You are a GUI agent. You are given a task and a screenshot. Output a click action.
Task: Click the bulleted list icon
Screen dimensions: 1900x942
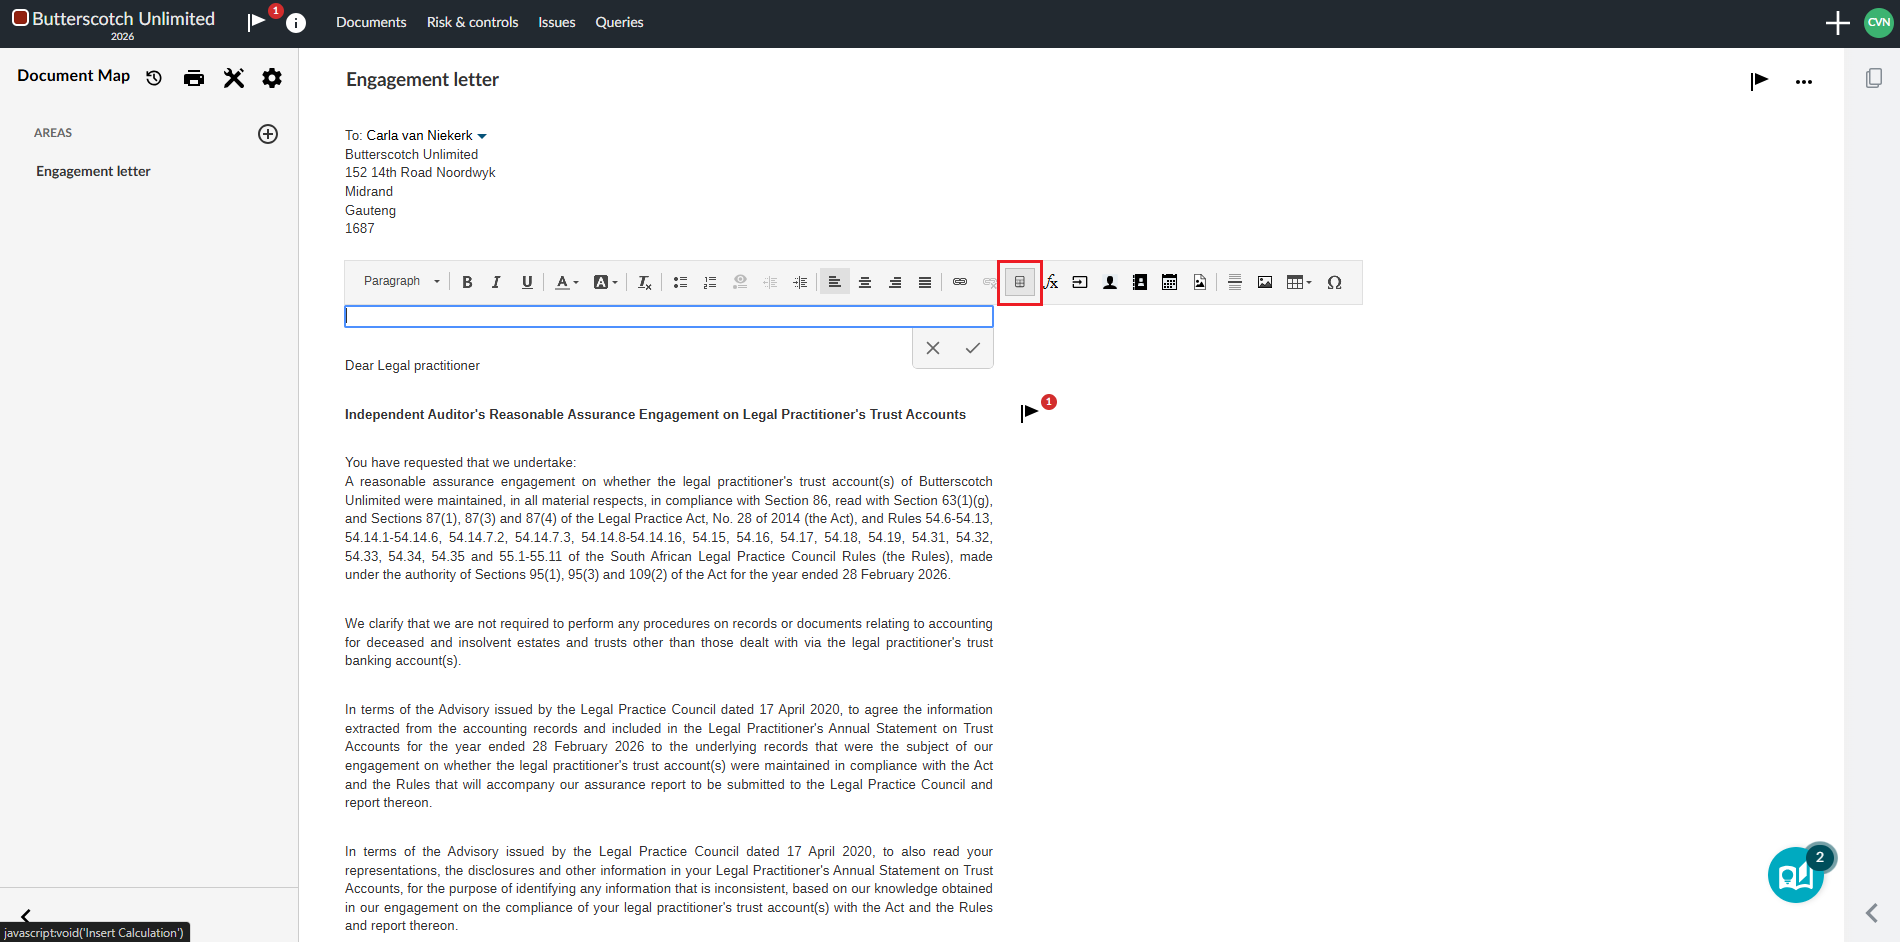(x=680, y=282)
